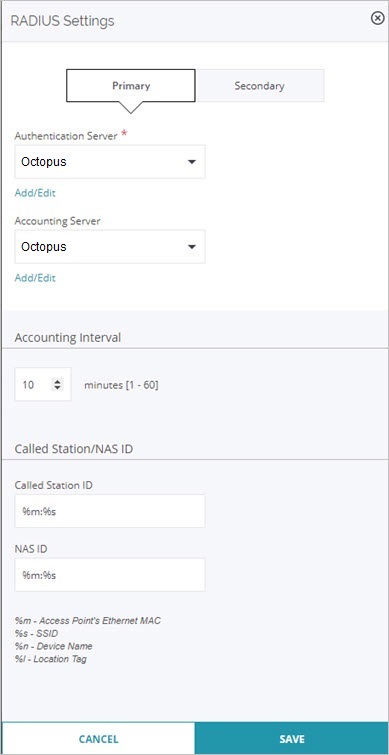Focus the Accounting Interval minutes field
The image size is (389, 755).
click(x=43, y=384)
